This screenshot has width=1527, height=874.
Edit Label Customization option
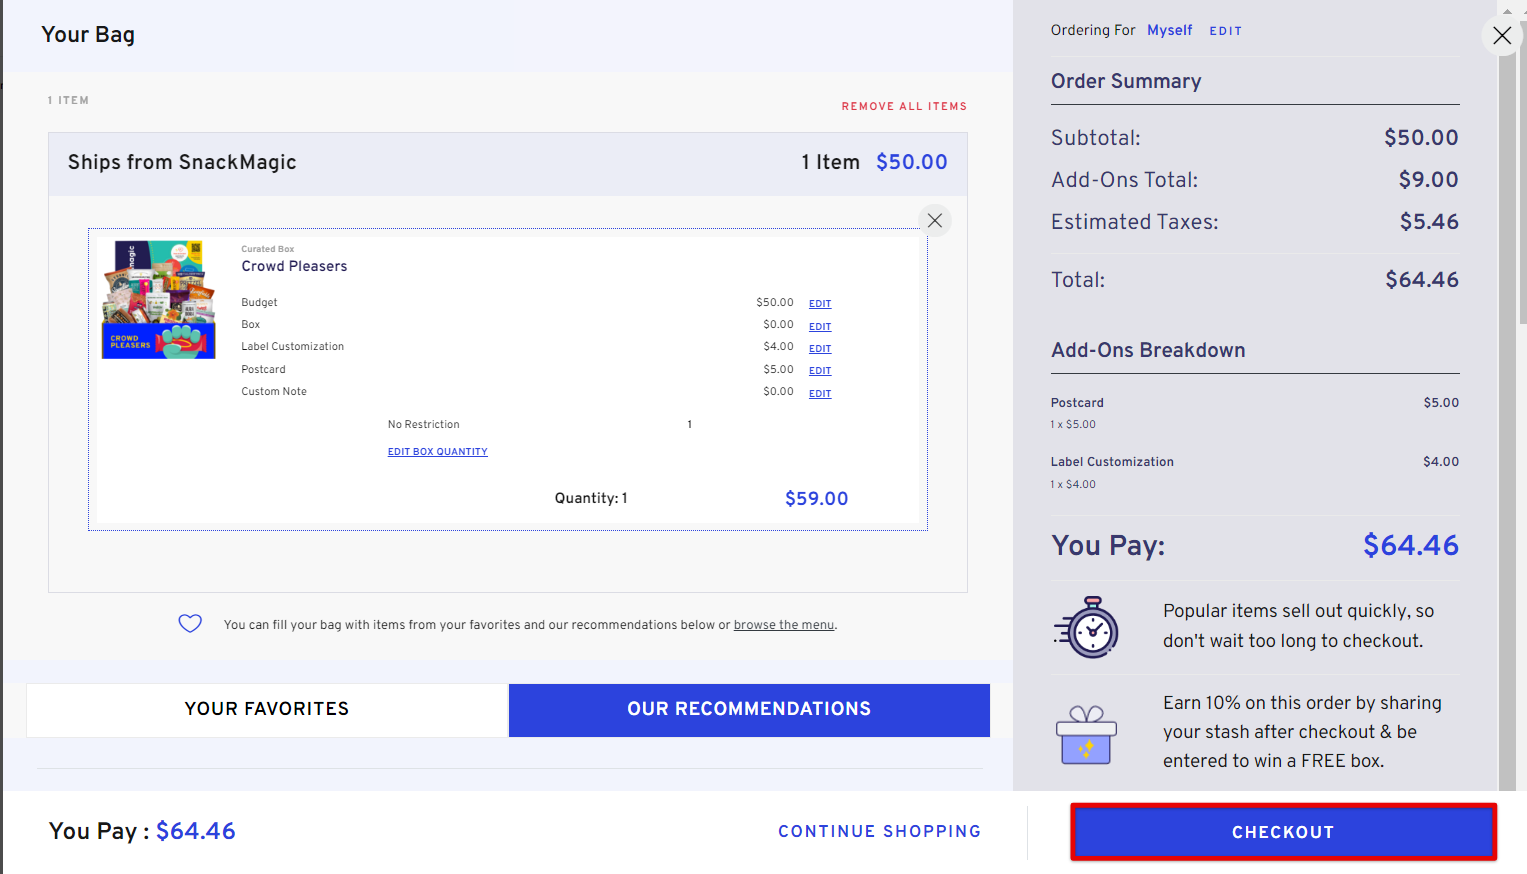tap(820, 349)
